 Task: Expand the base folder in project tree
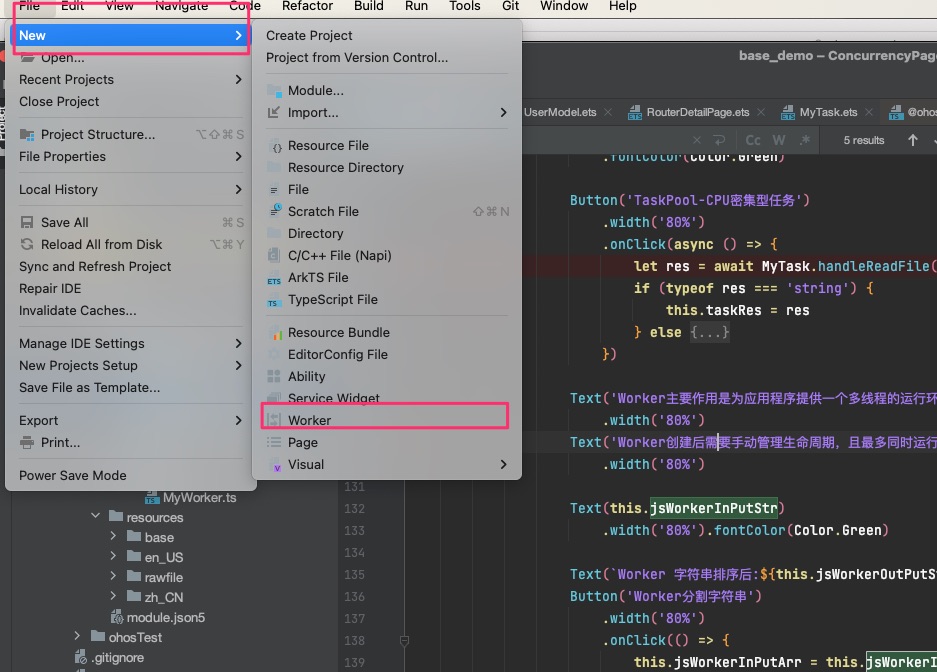pyautogui.click(x=115, y=538)
